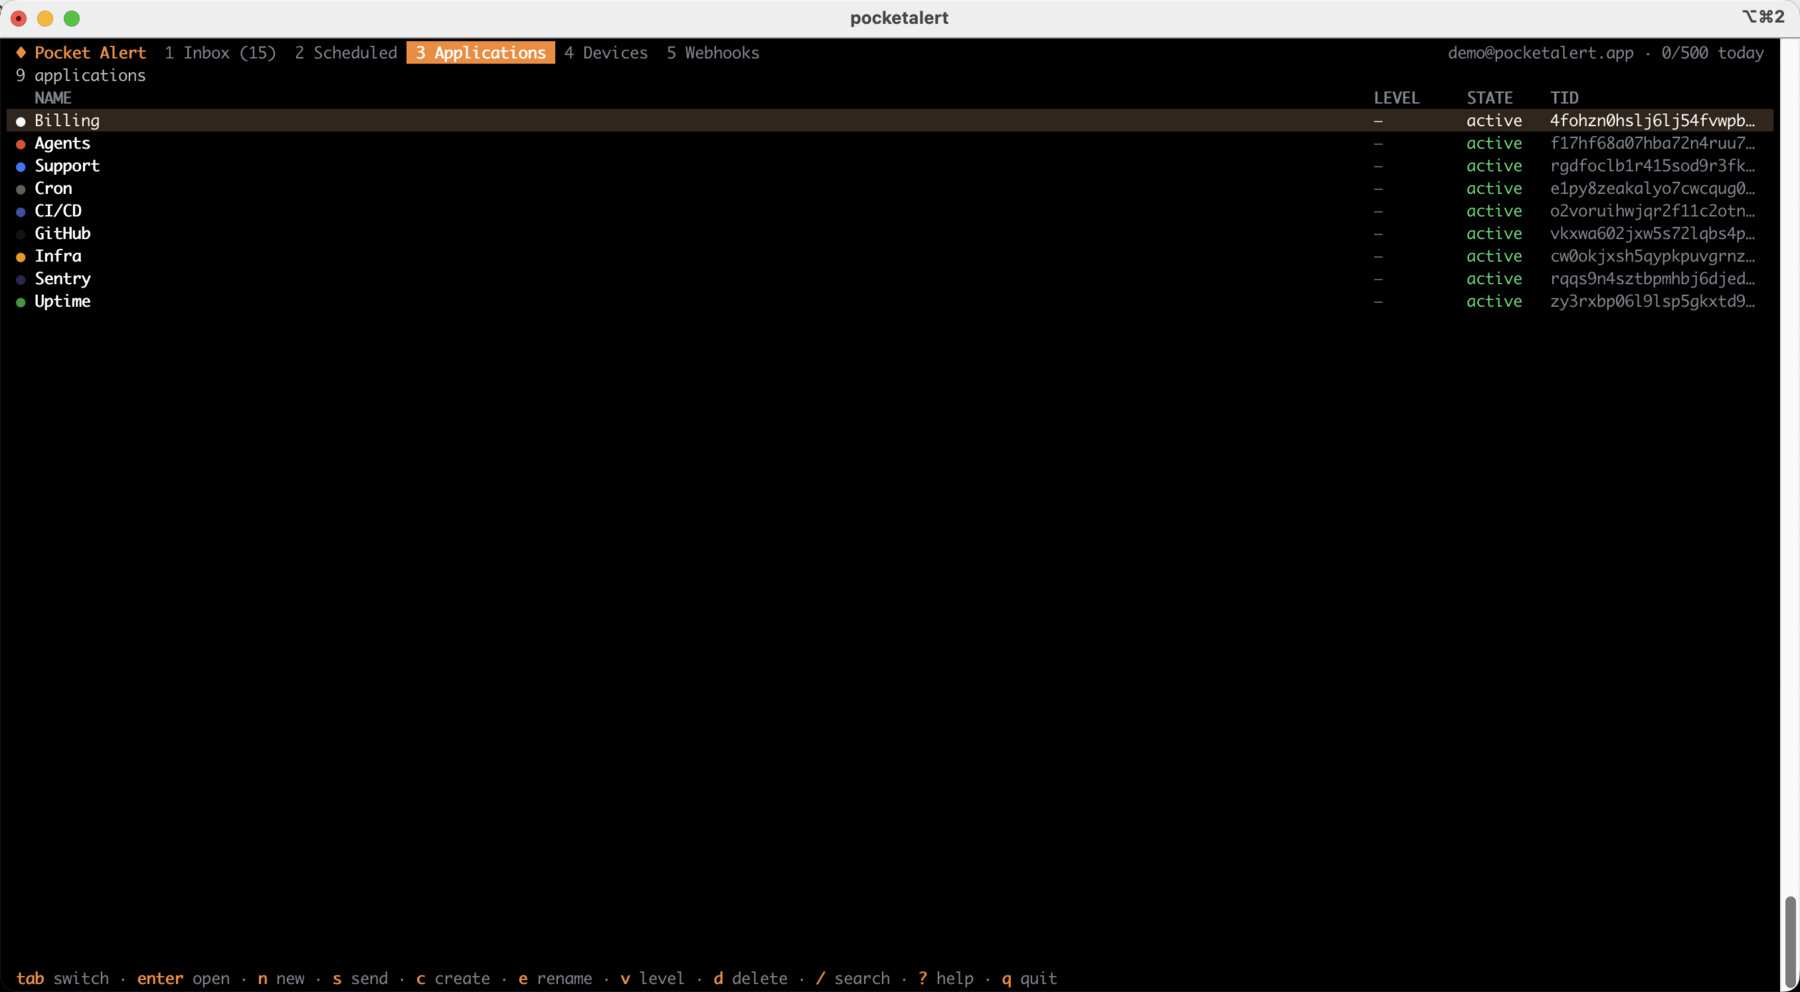Viewport: 1800px width, 992px height.
Task: Click the active state in Agents row
Action: coord(1494,144)
